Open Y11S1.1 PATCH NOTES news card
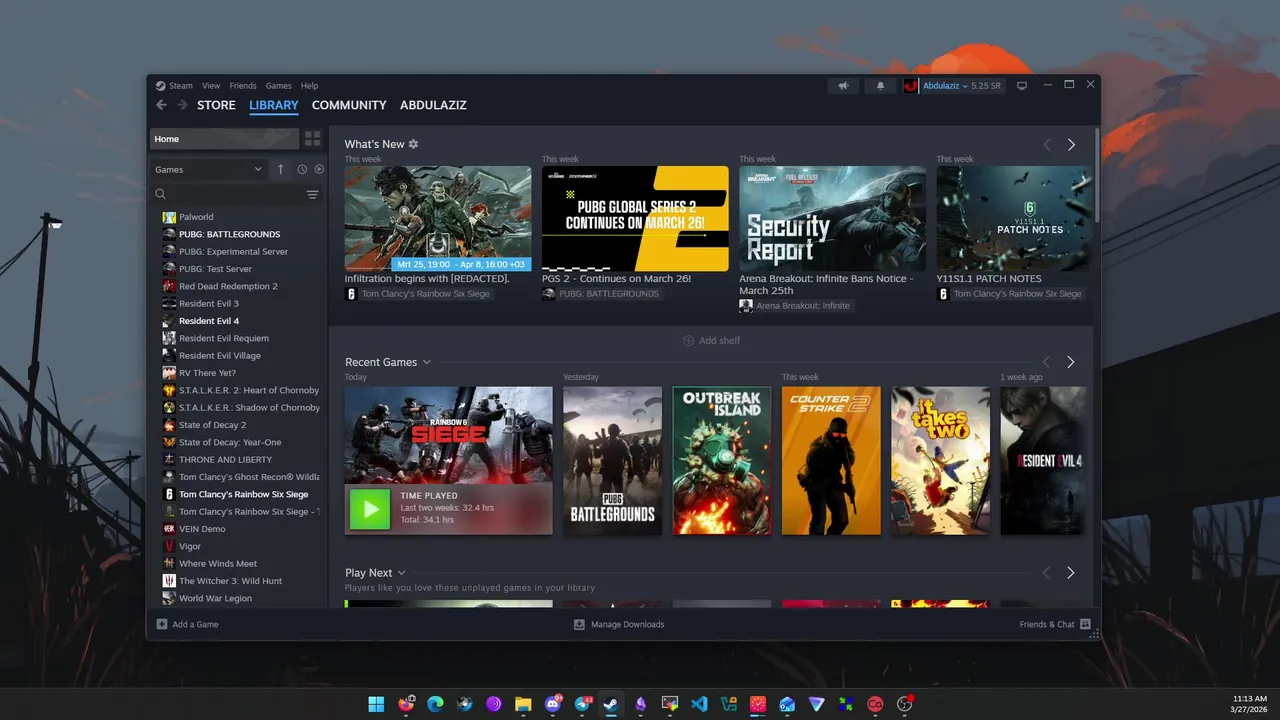Screen dimensions: 1280x720 (1014, 218)
